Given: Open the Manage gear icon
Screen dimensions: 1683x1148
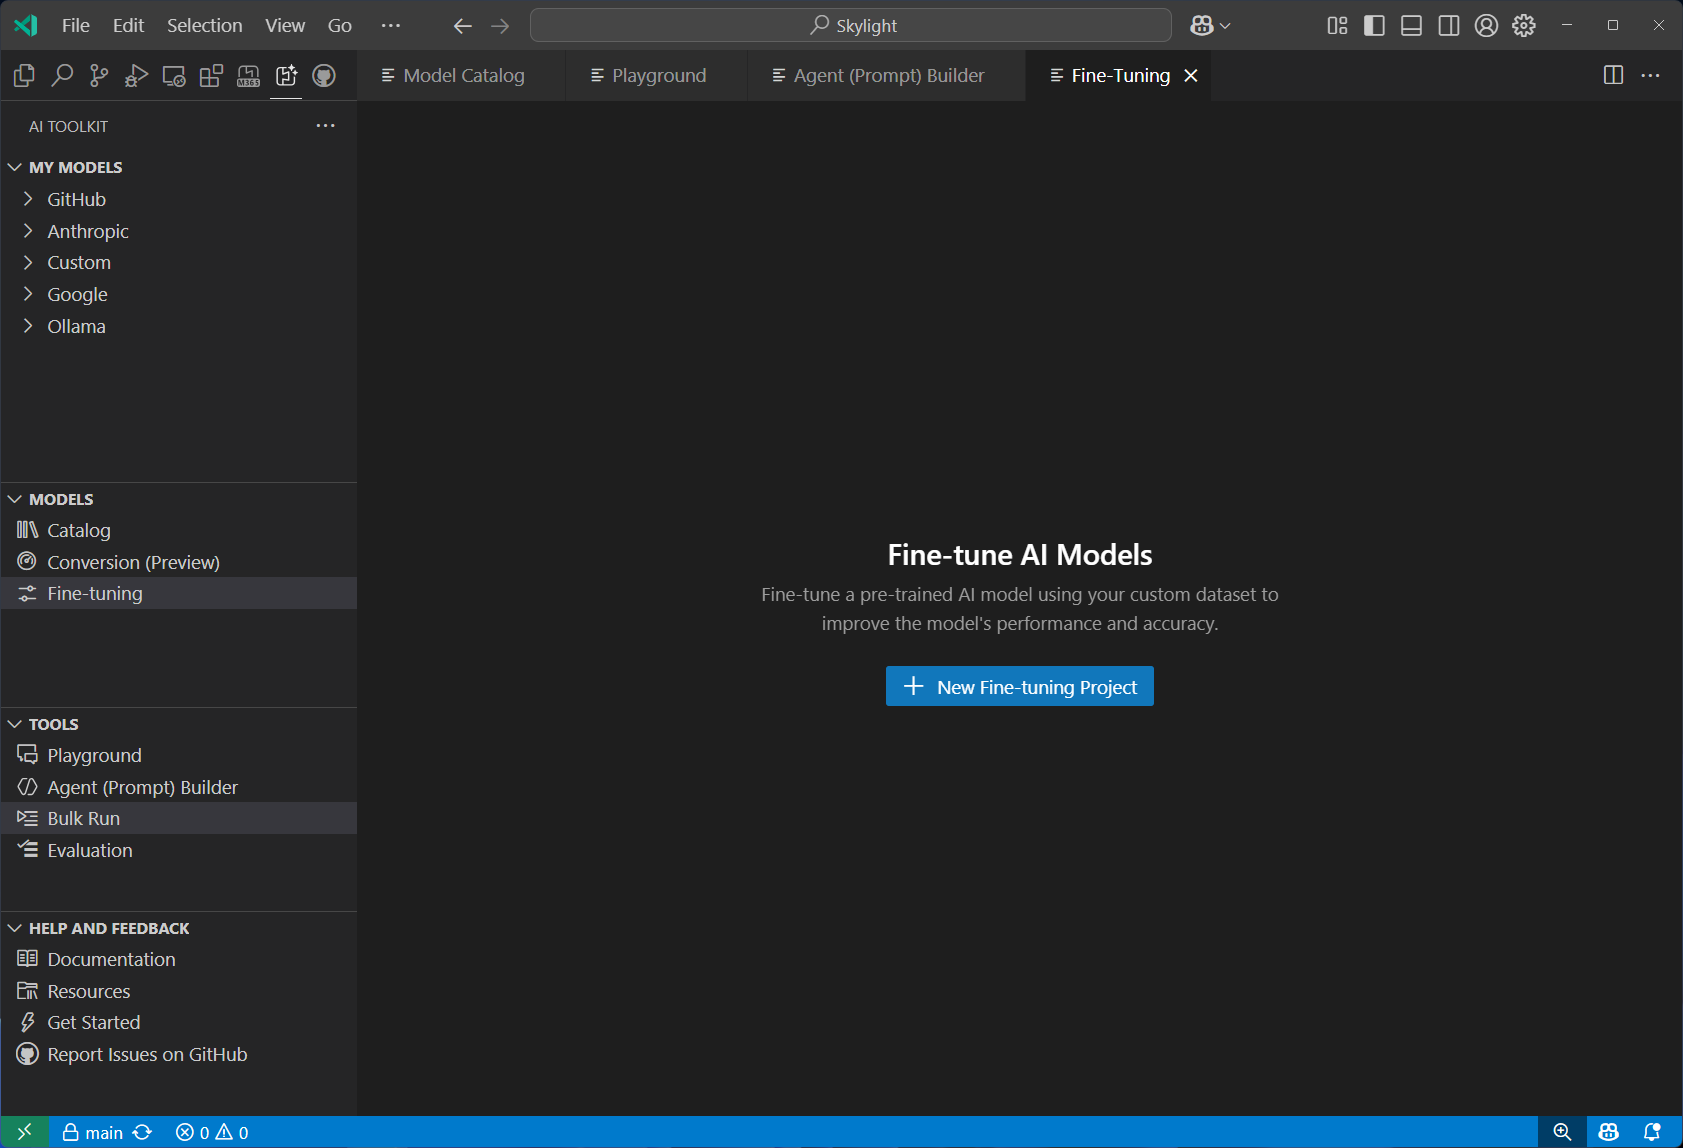Looking at the screenshot, I should coord(1524,26).
